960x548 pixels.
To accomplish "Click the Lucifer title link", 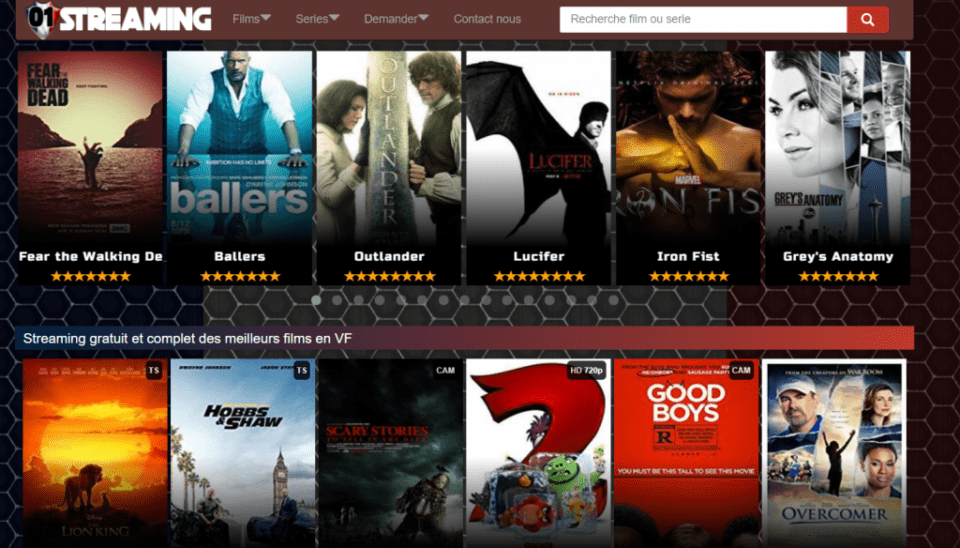I will (x=539, y=256).
